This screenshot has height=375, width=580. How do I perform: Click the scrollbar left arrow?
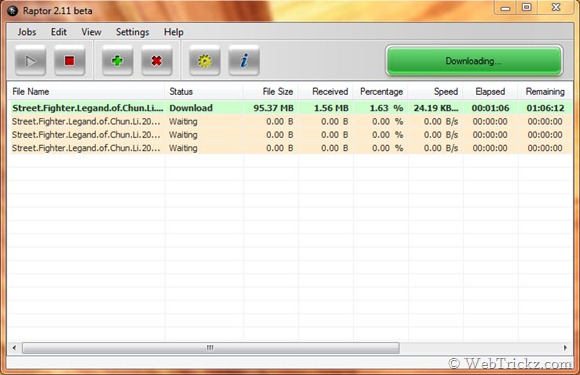point(14,348)
